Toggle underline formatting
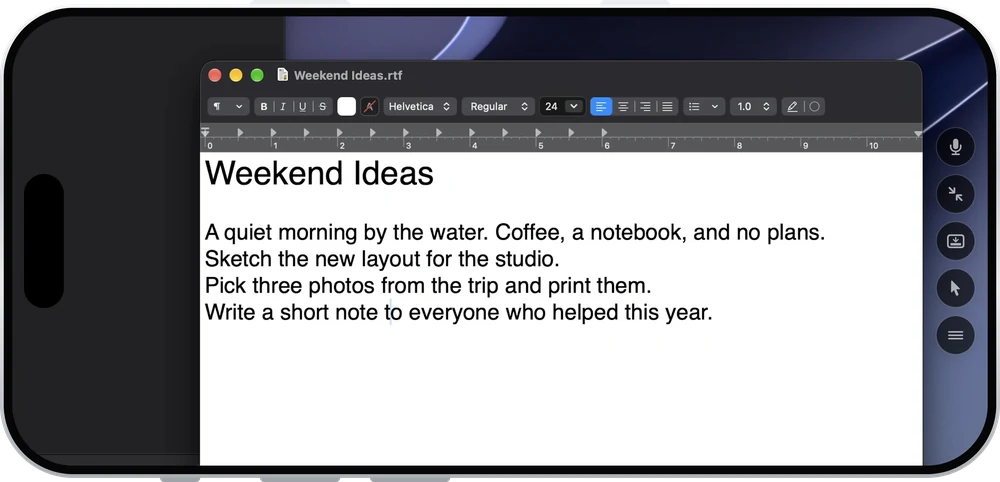Screen dimensions: 1000x482 [302, 106]
